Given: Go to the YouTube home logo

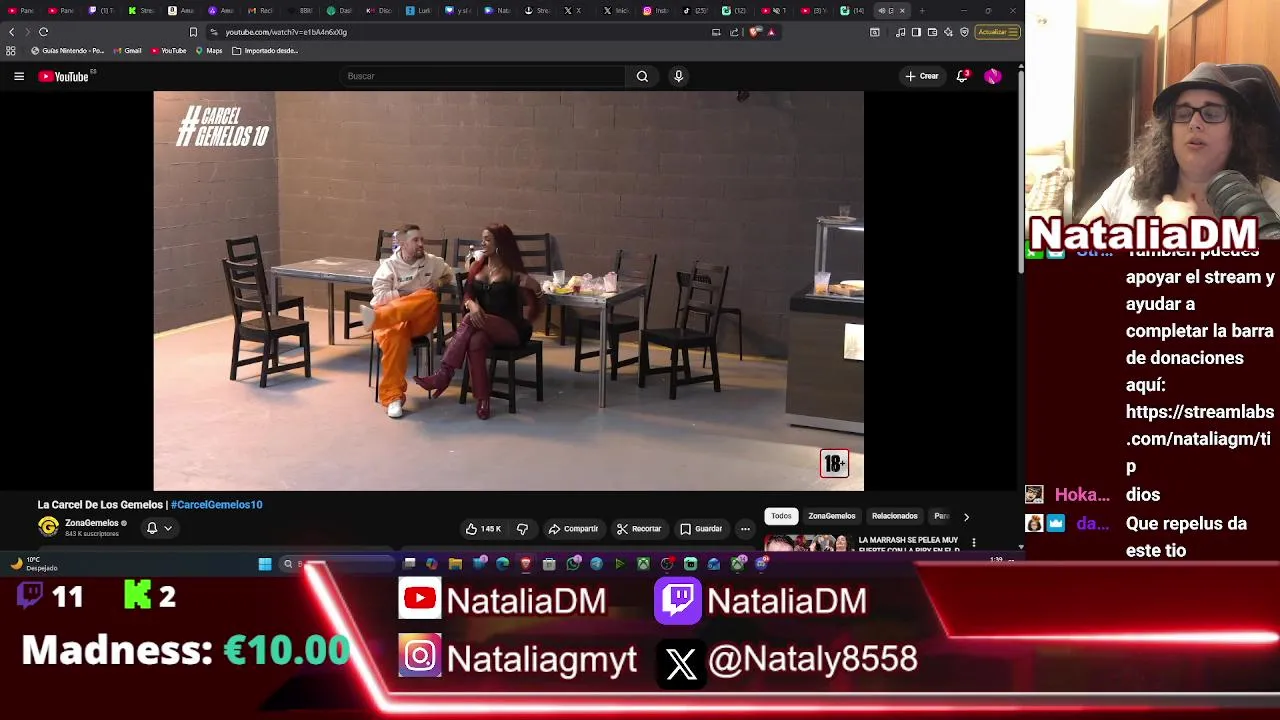Looking at the screenshot, I should click(x=64, y=76).
